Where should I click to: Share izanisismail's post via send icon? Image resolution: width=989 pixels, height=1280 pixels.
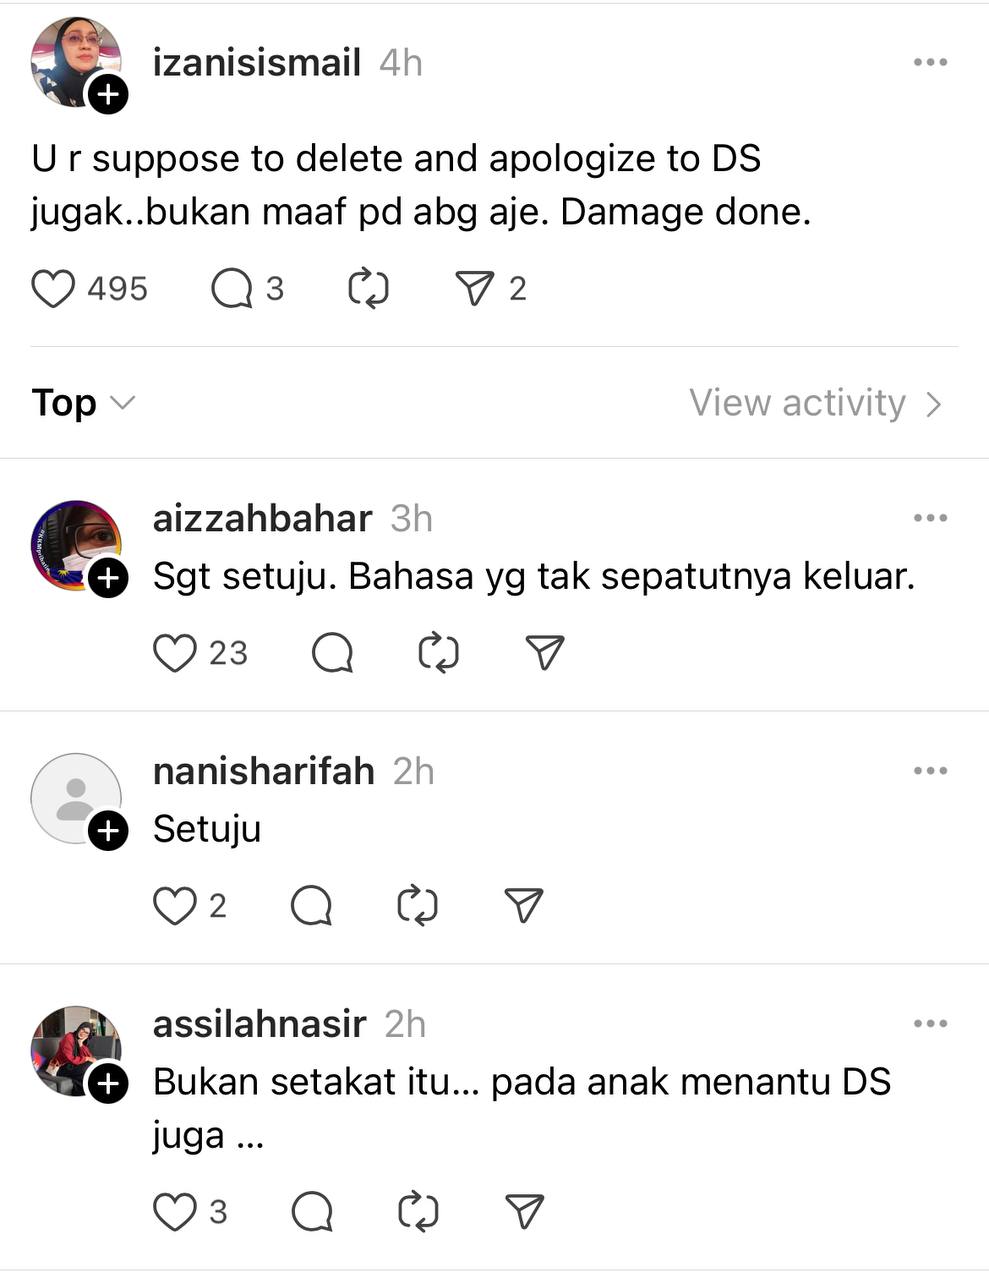[474, 289]
